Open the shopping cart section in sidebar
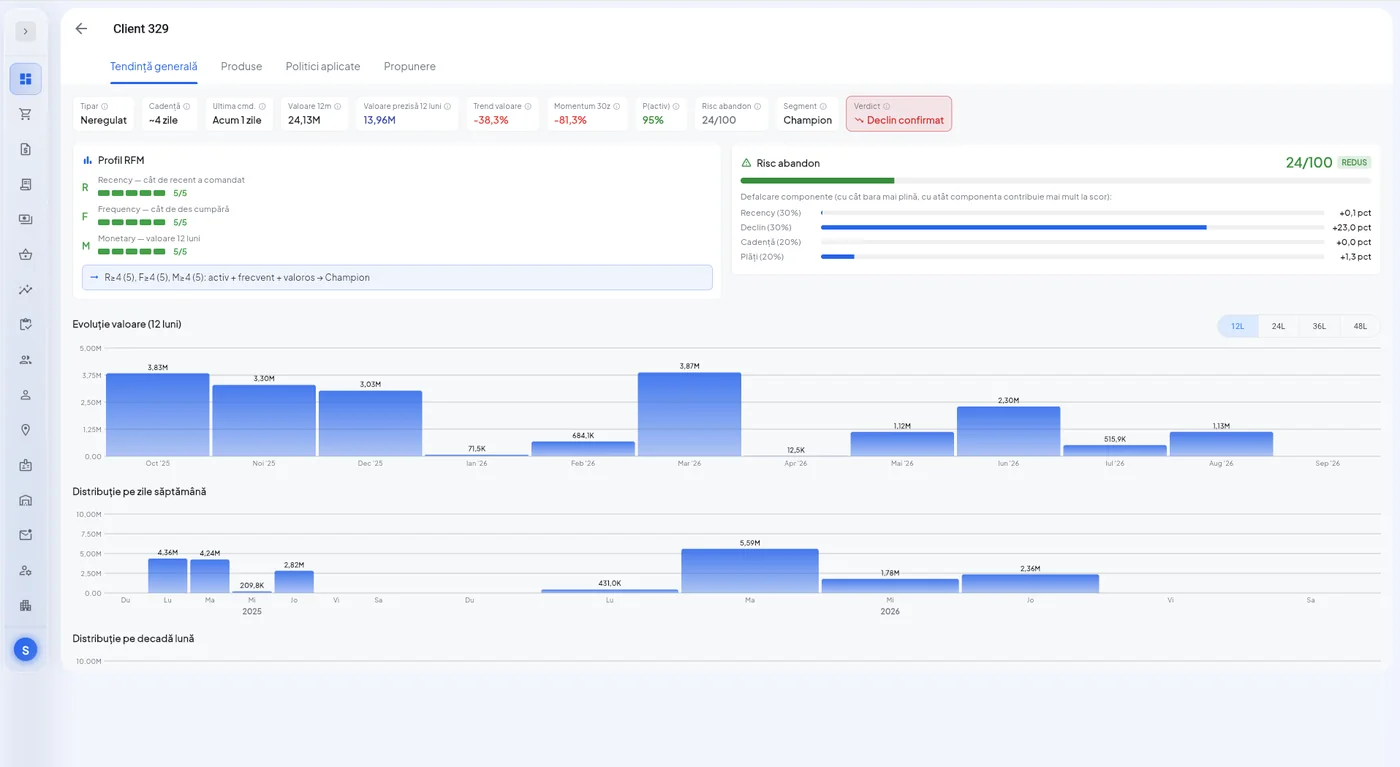Image resolution: width=1400 pixels, height=767 pixels. point(26,114)
